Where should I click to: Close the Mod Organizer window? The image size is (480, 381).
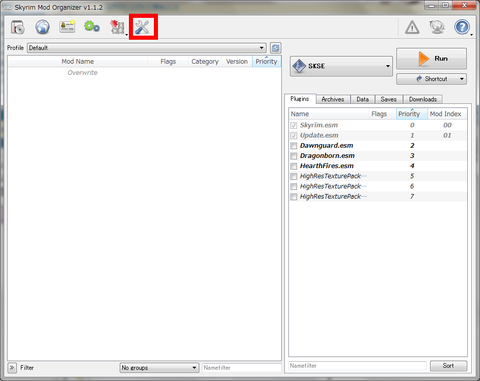coord(464,5)
